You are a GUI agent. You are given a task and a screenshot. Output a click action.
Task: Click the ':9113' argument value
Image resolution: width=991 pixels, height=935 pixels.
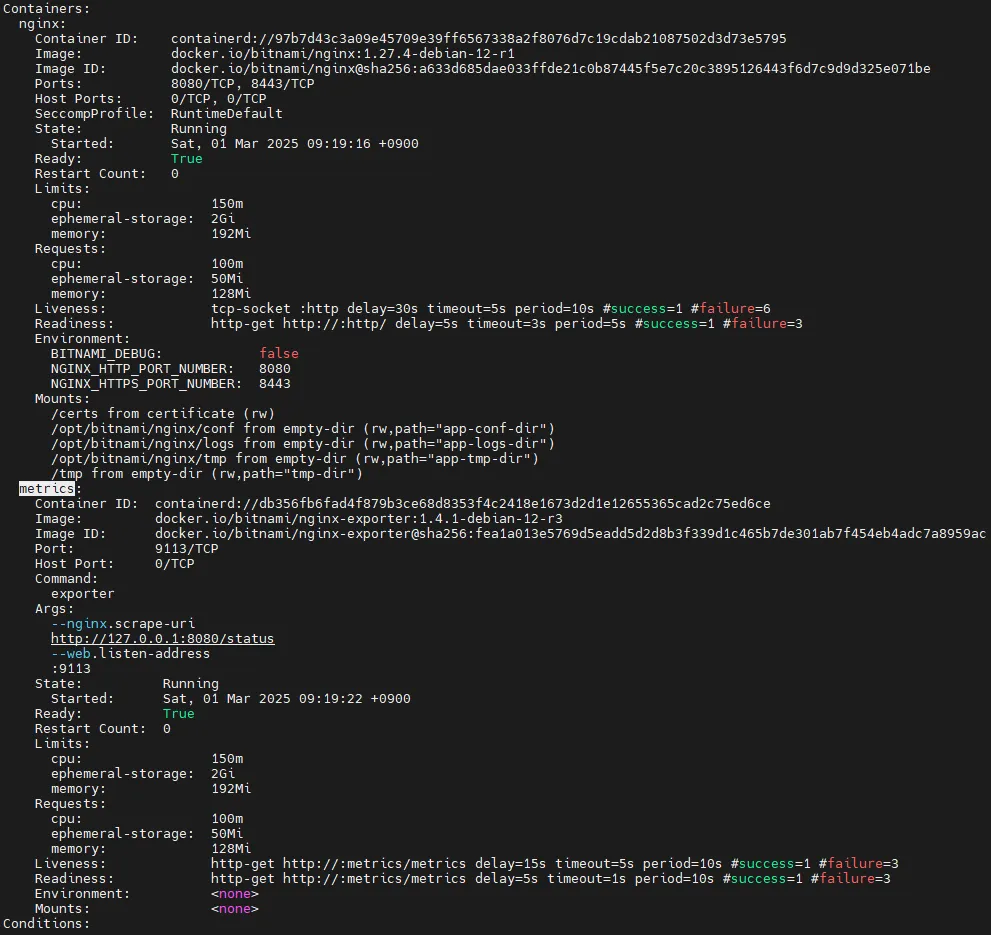pos(71,669)
